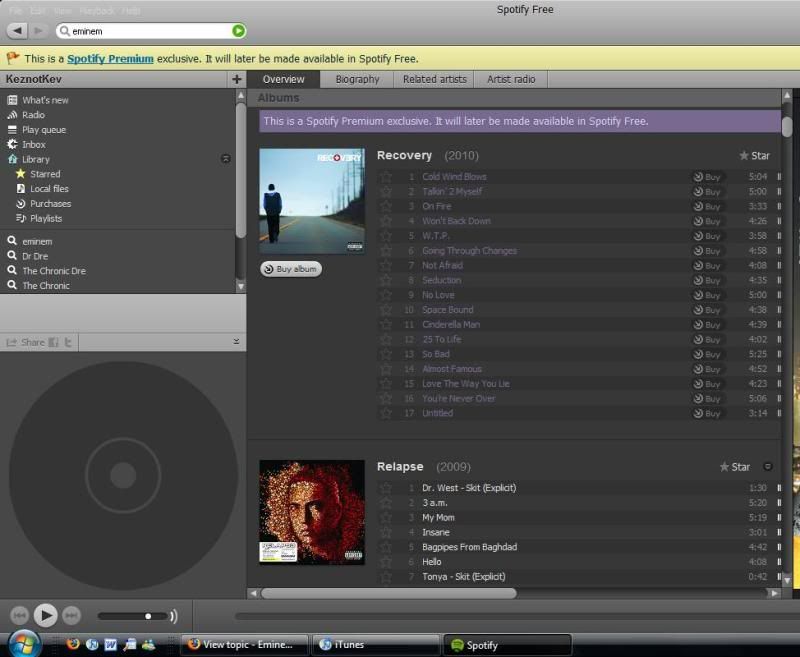Click the volume slider handle
This screenshot has width=800, height=657.
(148, 616)
